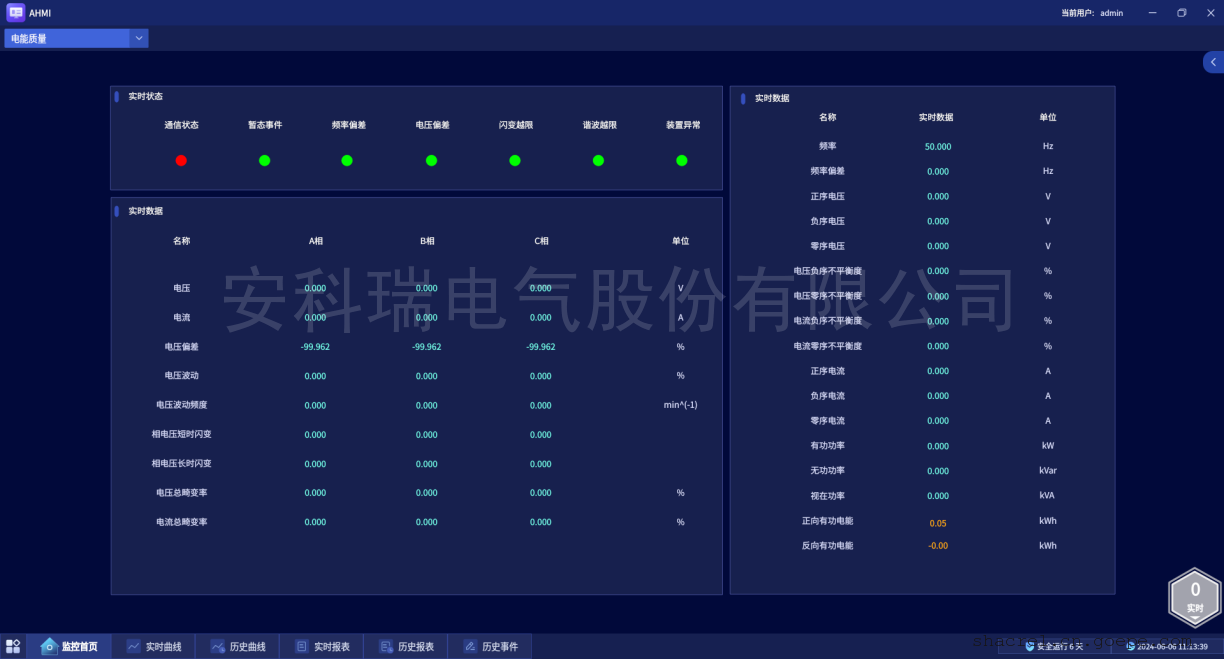The image size is (1224, 659).
Task: Open the app grid menu icon
Action: click(x=13, y=646)
